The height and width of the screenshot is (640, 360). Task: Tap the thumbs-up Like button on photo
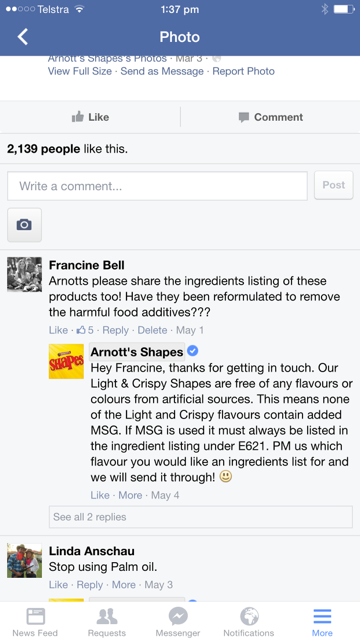click(90, 117)
